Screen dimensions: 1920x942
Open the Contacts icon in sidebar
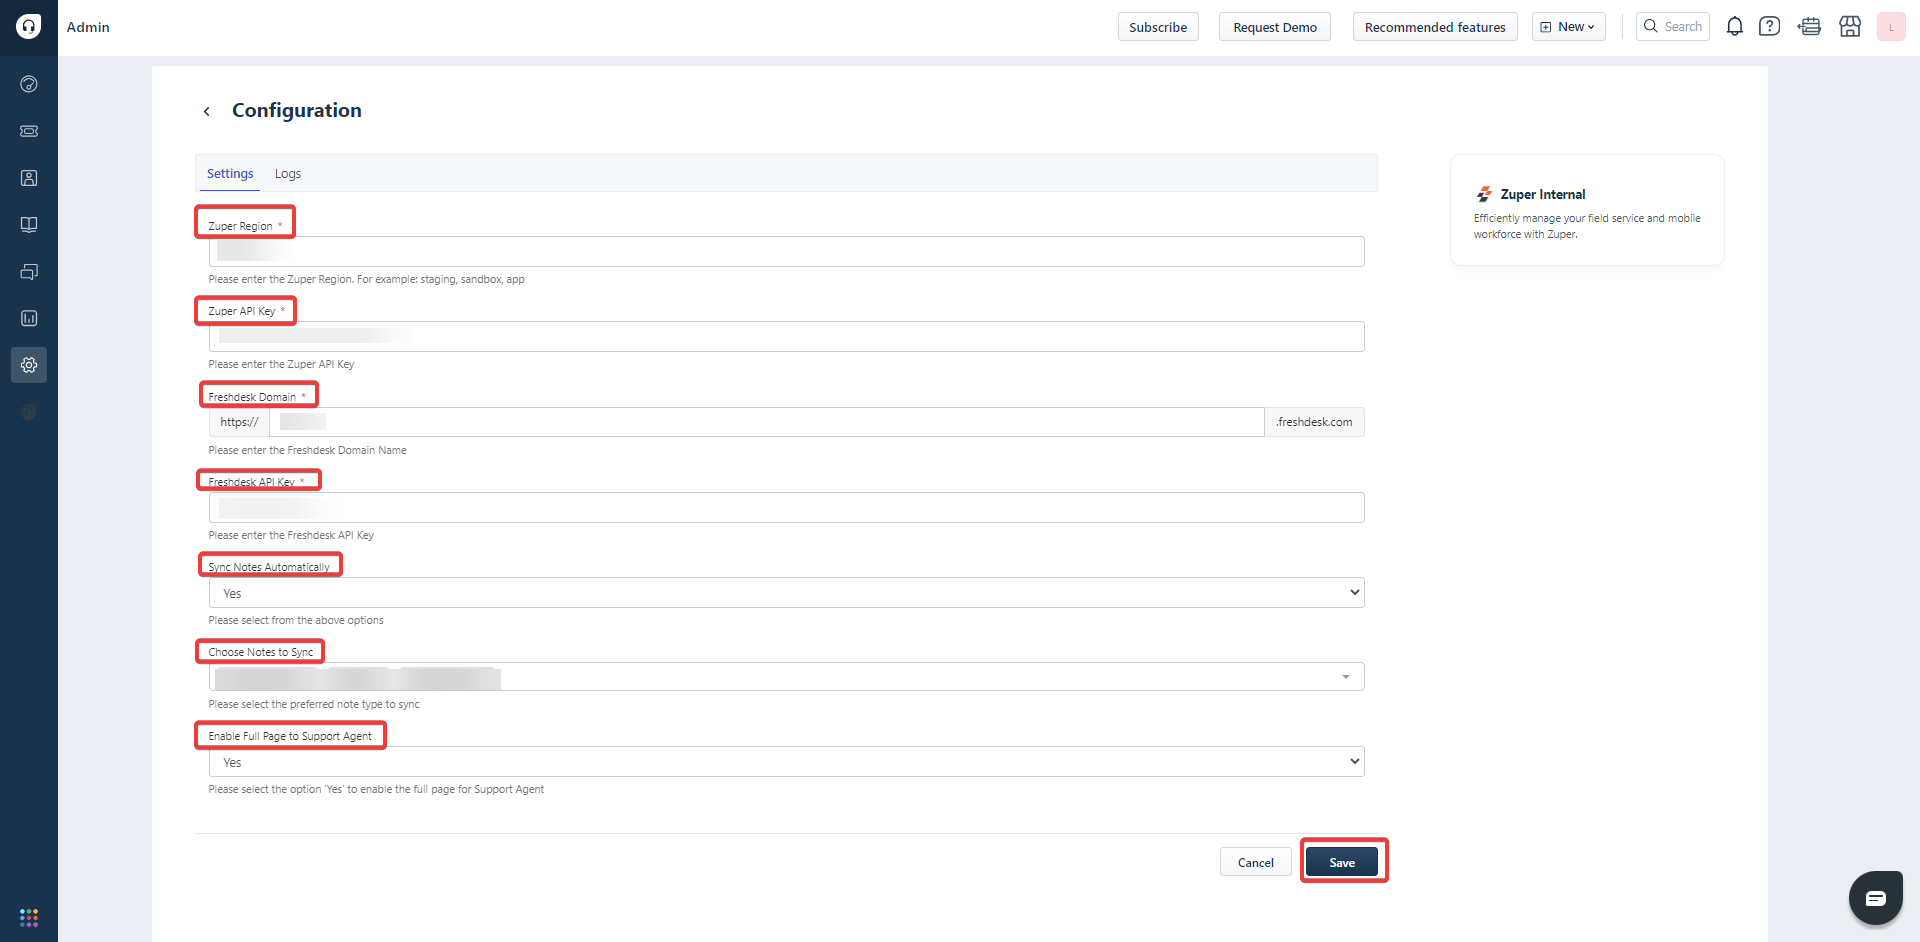29,178
